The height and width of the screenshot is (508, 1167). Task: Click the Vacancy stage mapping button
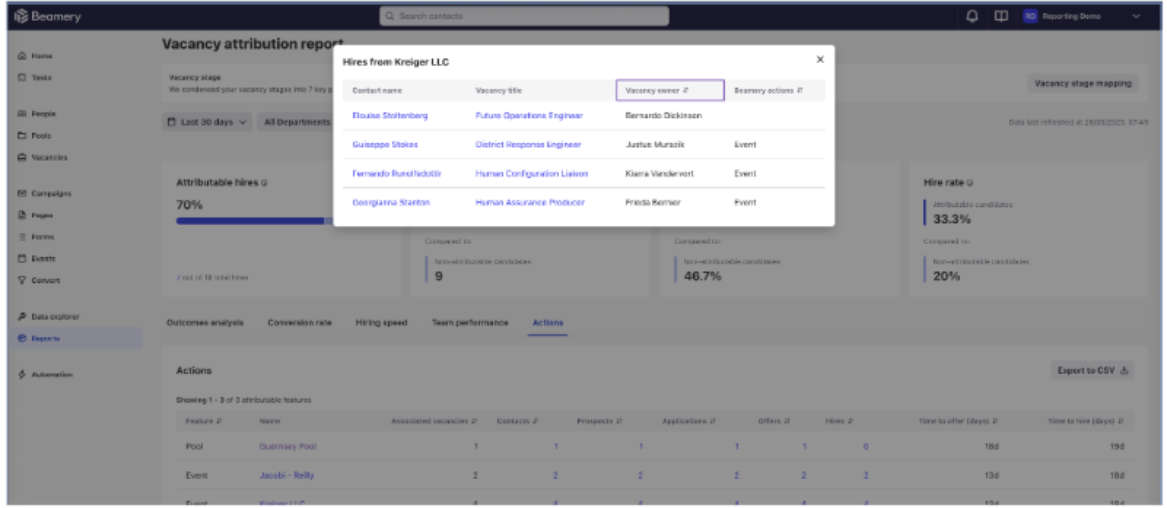click(x=1082, y=83)
